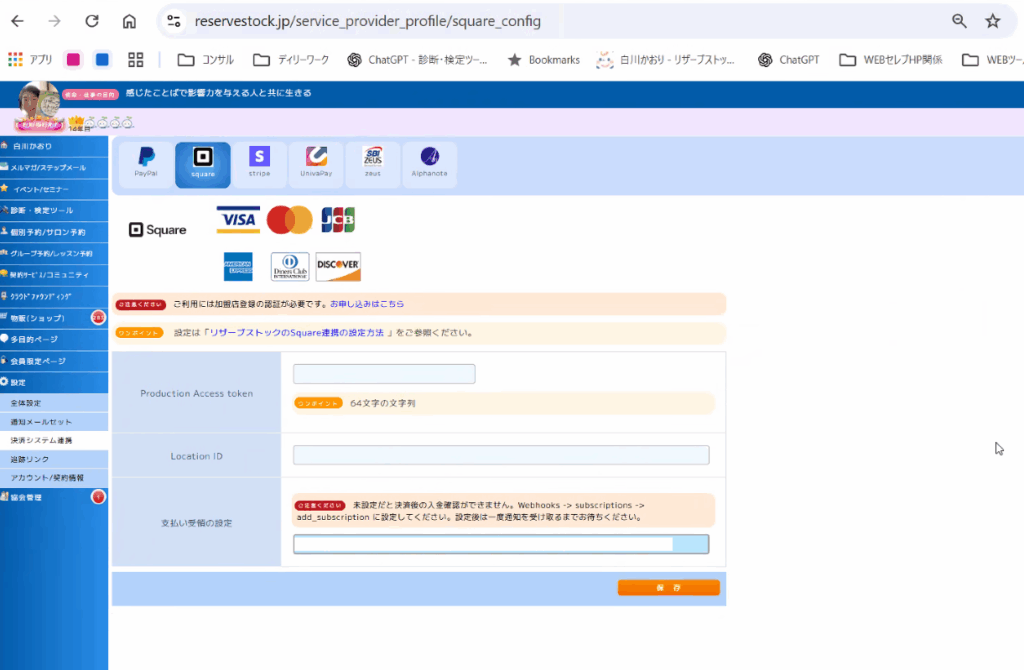
Task: Open クラウドファンディング in sidebar
Action: [54, 296]
